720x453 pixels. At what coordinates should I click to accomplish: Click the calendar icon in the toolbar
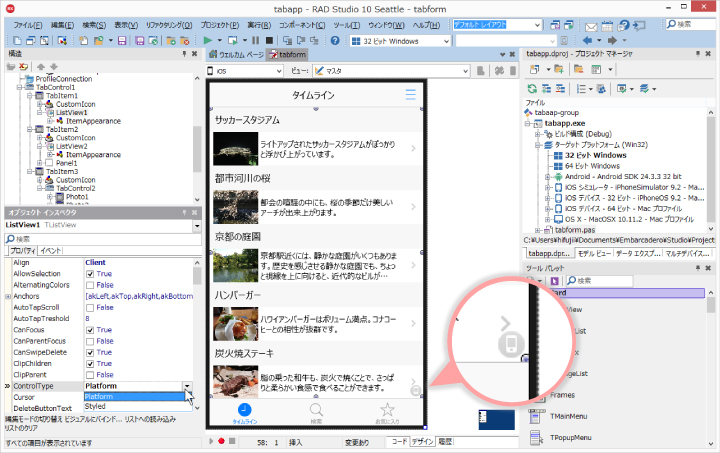coord(607,26)
